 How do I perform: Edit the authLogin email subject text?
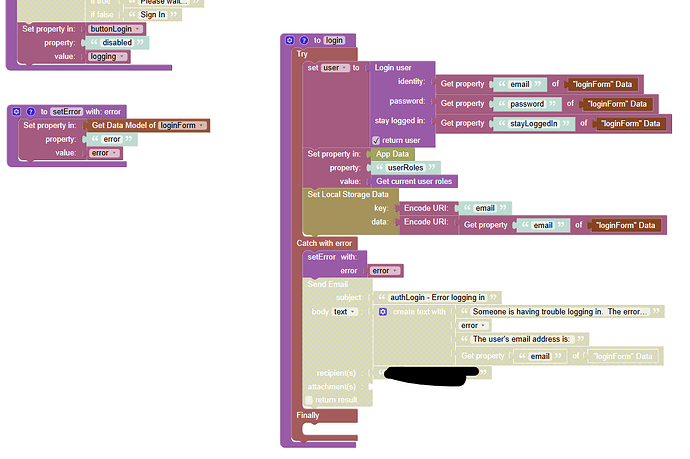click(437, 297)
